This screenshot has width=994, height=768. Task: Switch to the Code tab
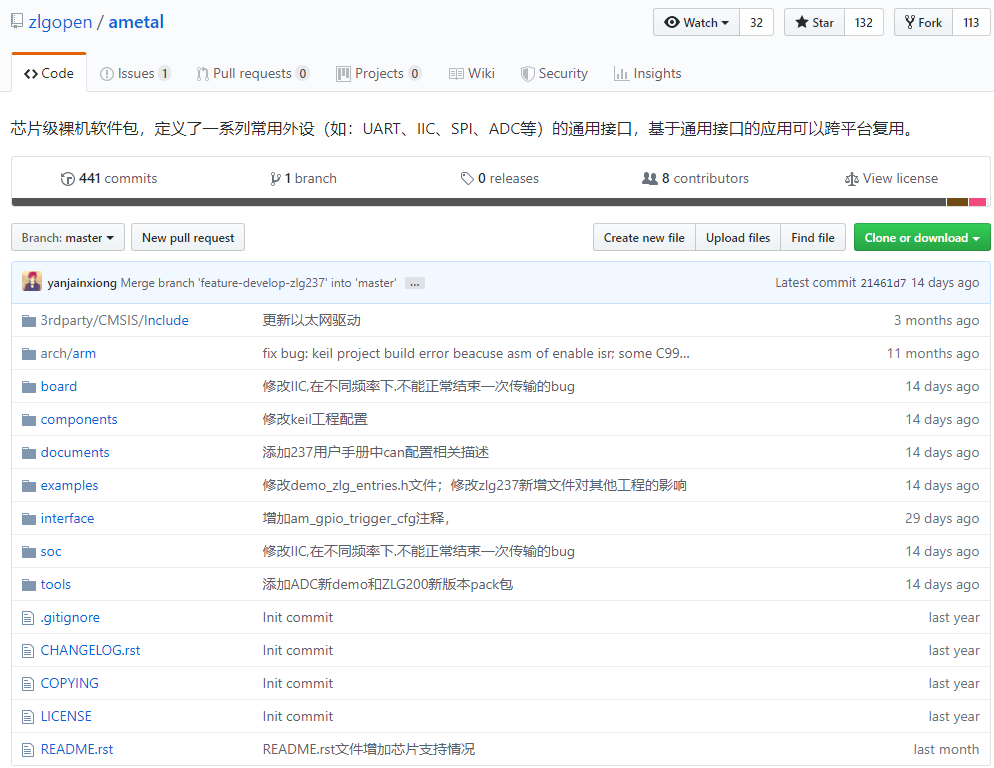coord(49,74)
